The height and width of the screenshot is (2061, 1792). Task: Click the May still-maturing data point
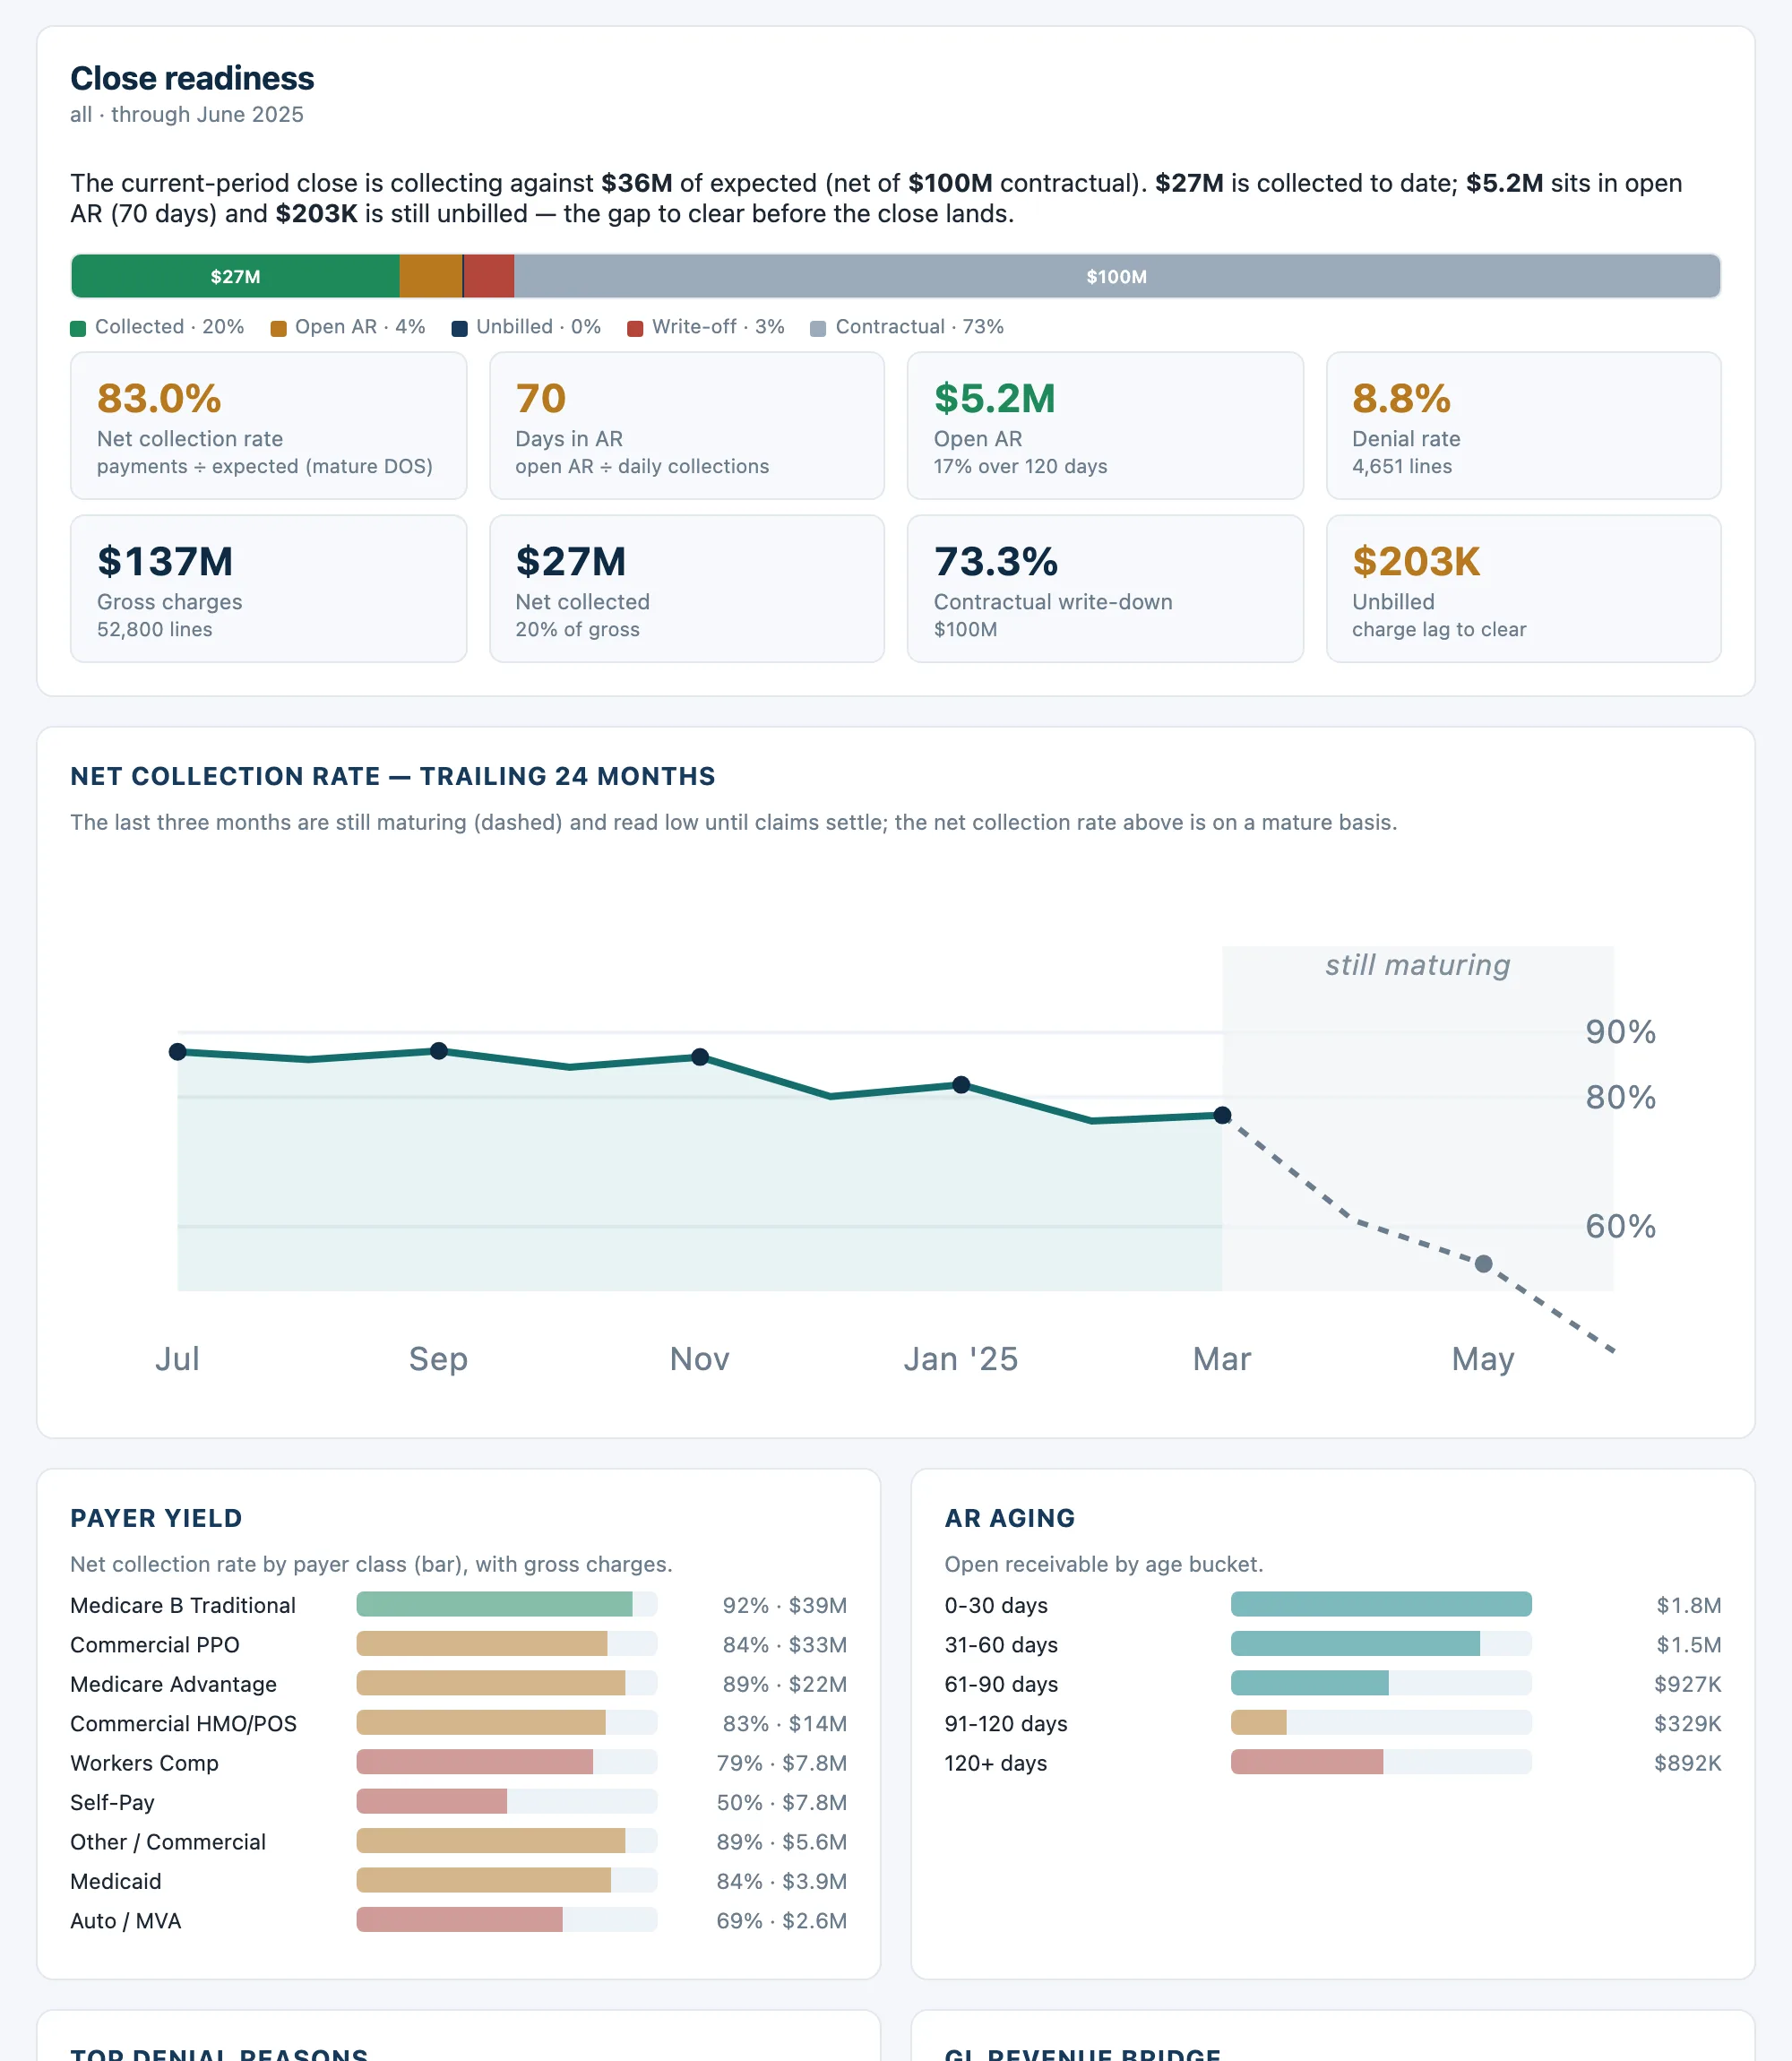(x=1484, y=1264)
